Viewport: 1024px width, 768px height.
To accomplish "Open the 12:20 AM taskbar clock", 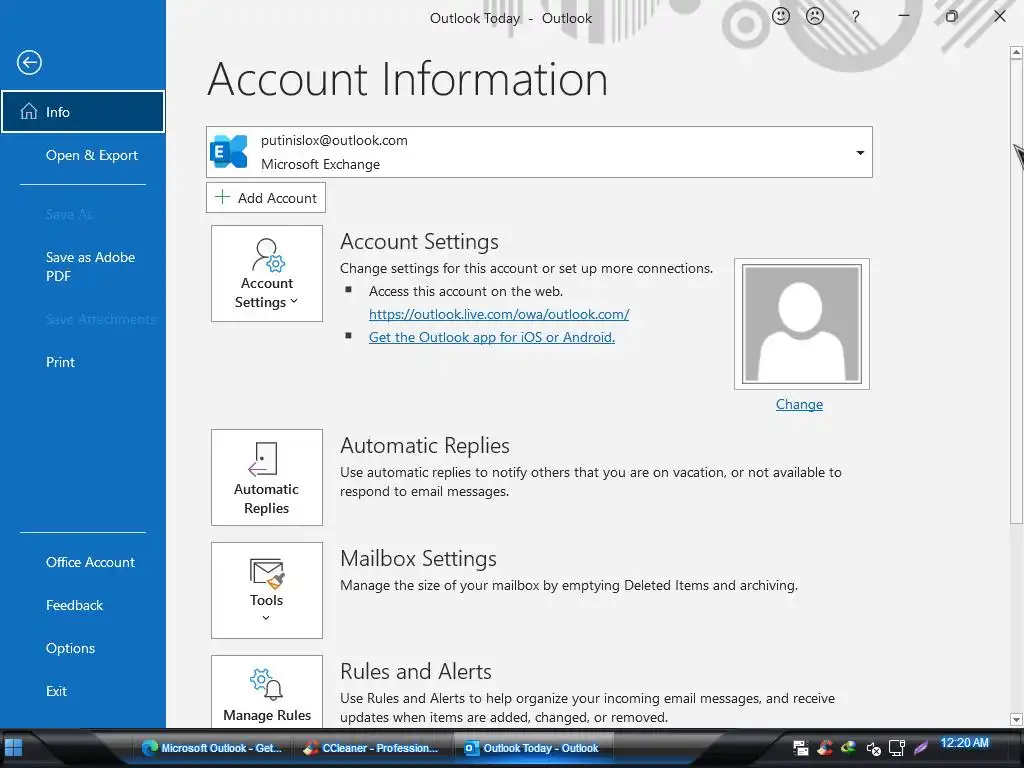I will click(x=965, y=743).
